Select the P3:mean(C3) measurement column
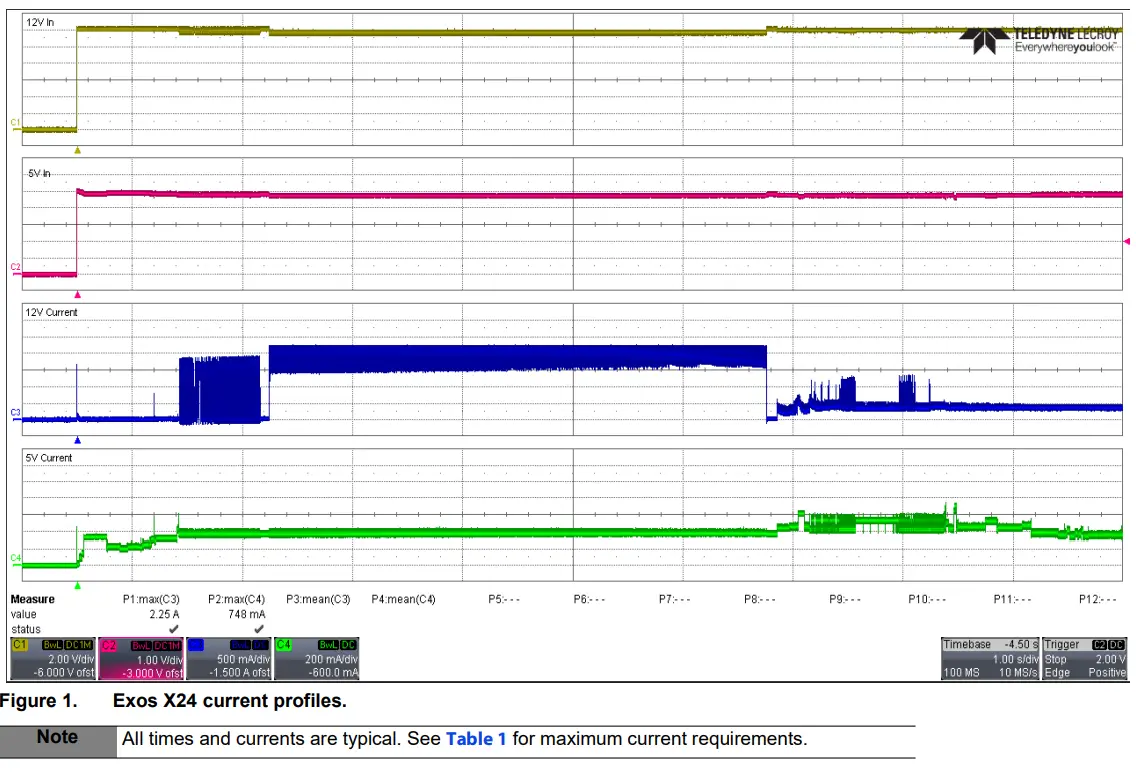 click(318, 600)
